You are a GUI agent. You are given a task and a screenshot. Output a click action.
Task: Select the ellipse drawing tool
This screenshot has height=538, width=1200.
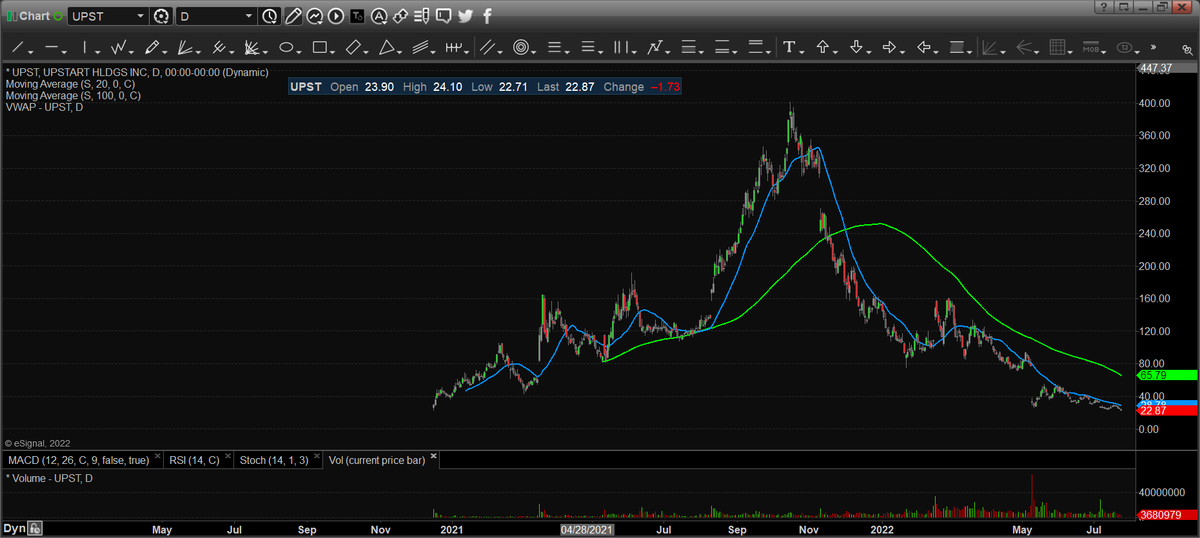click(286, 47)
